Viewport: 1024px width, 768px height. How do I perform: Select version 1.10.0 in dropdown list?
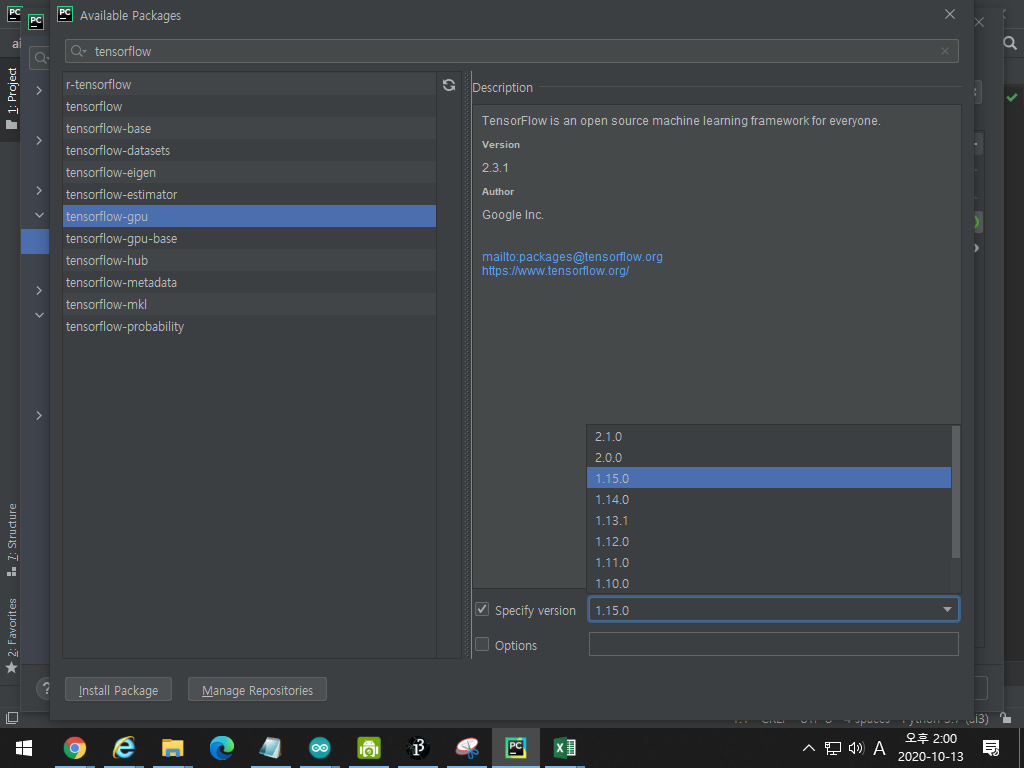coord(769,583)
